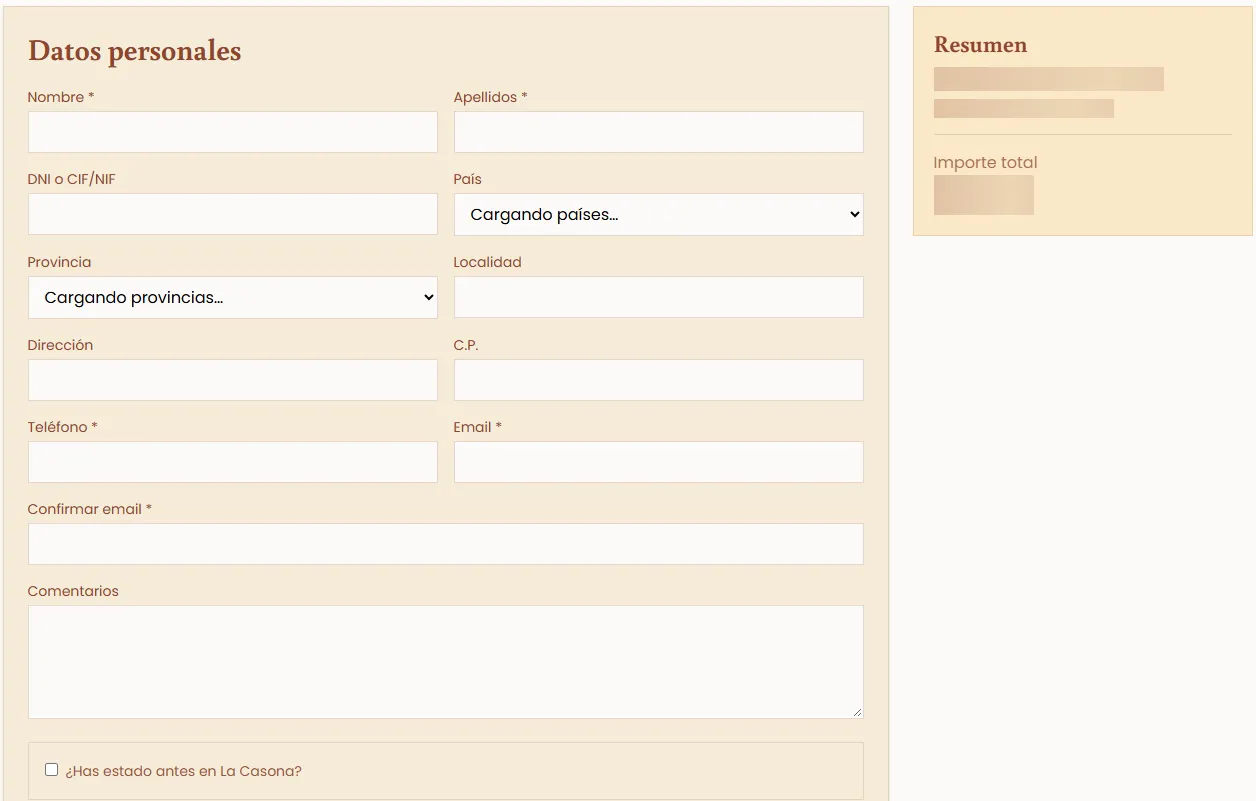Click the Confirmar email field

tap(446, 544)
